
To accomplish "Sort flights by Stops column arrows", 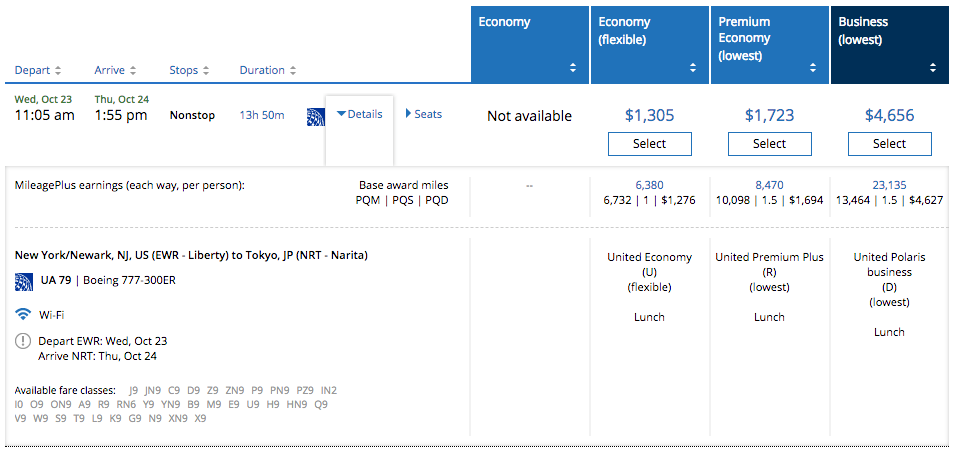I will click(x=206, y=71).
